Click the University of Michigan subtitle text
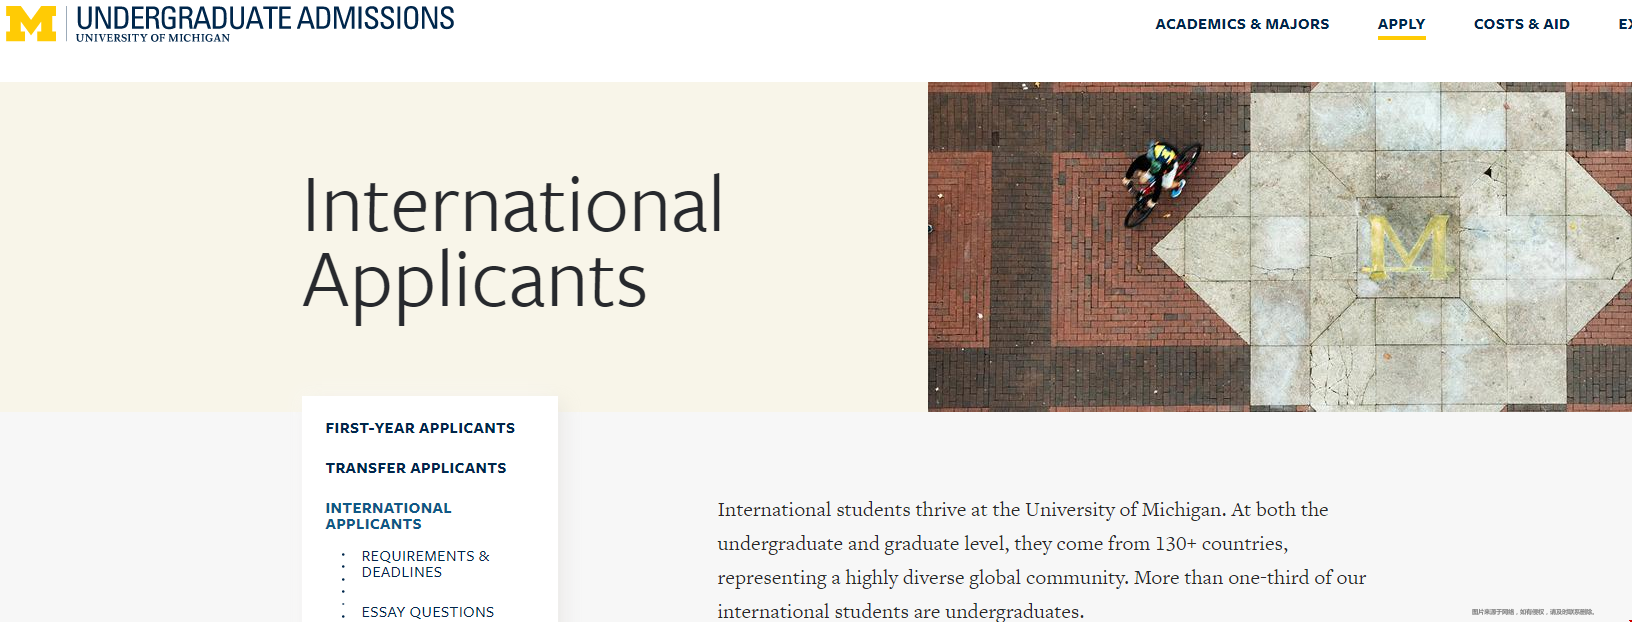Viewport: 1632px width, 622px height. pyautogui.click(x=153, y=38)
